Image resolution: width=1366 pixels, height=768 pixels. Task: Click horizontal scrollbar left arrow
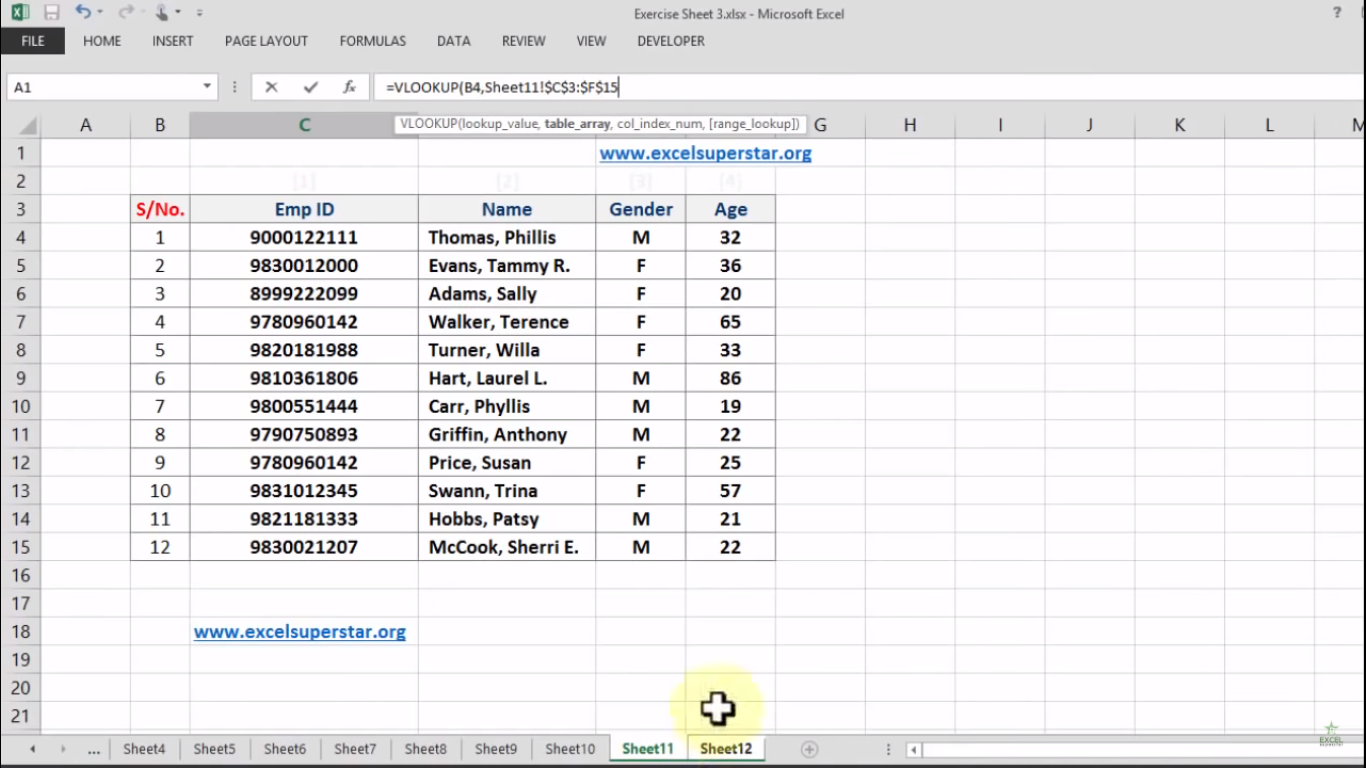tap(913, 749)
